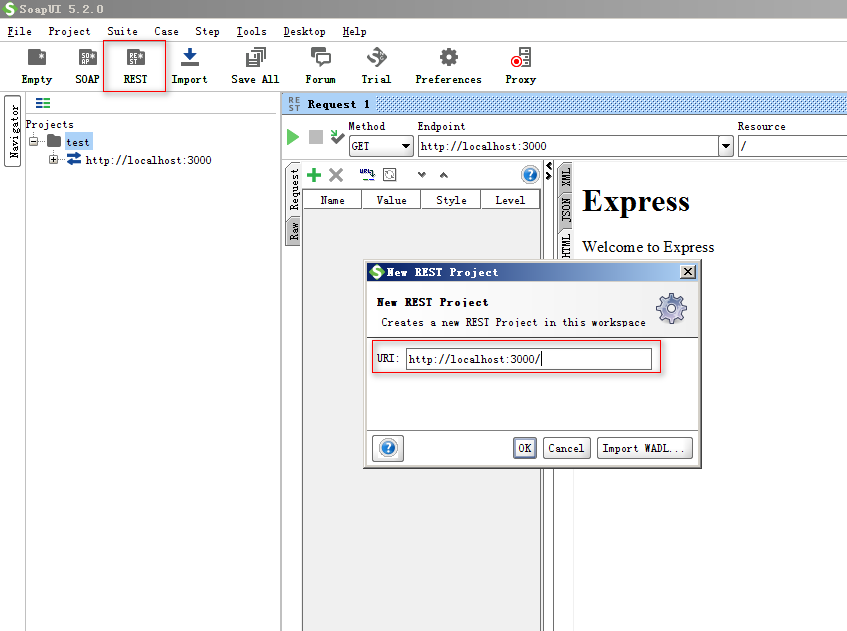Click the splitter collapse arrows

pyautogui.click(x=548, y=171)
